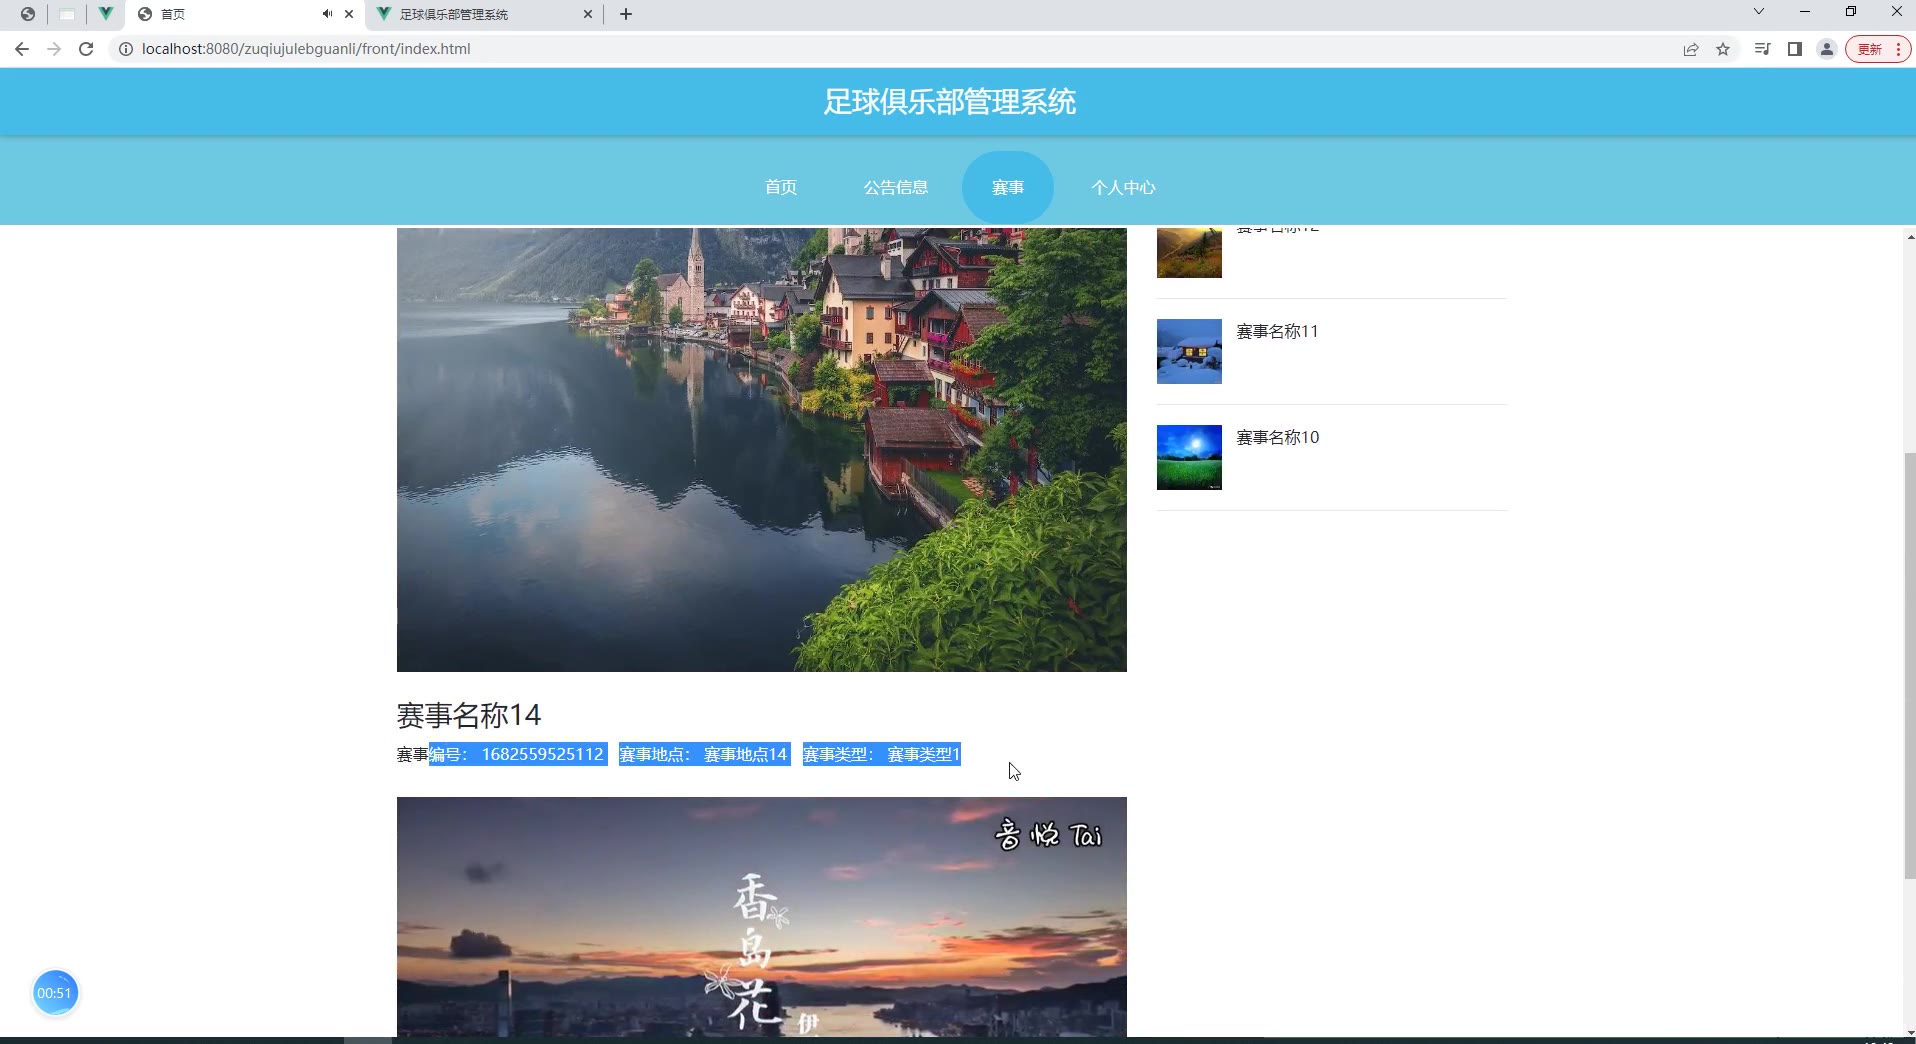Go forward to the next page

pyautogui.click(x=54, y=49)
